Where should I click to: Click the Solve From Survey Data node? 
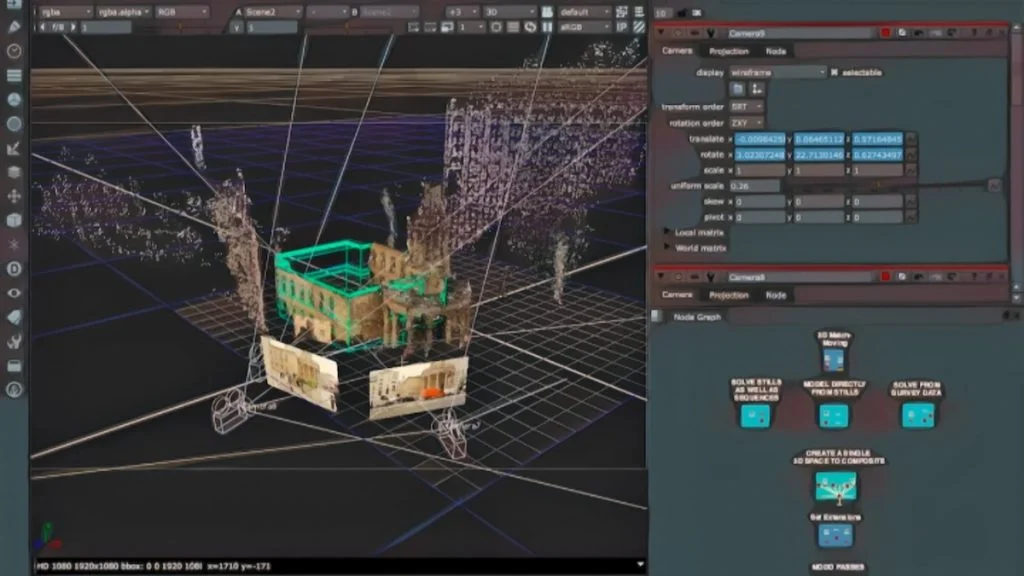[917, 415]
